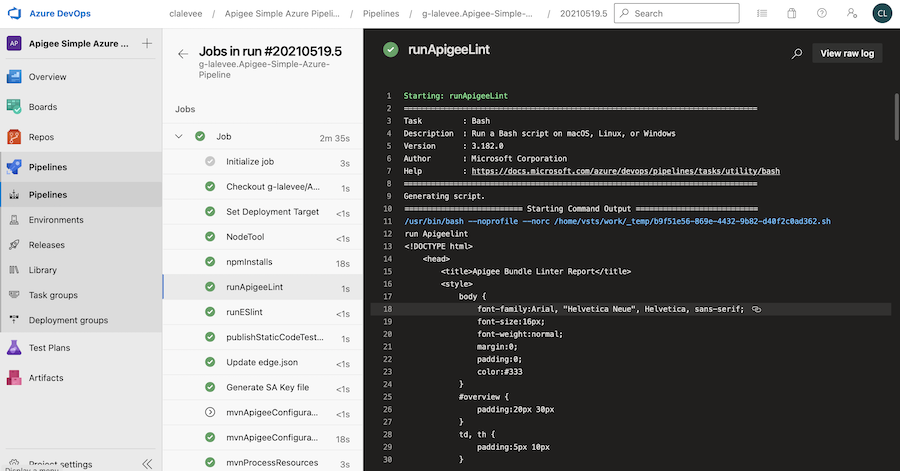The height and width of the screenshot is (471, 900).
Task: Open the Pipelines section in sidebar
Action: pos(81,167)
